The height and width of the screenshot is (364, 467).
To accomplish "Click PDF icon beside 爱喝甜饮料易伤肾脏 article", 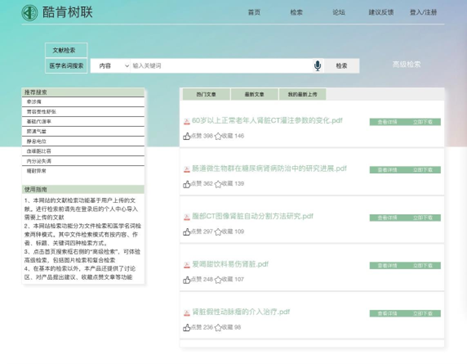I will [x=187, y=265].
